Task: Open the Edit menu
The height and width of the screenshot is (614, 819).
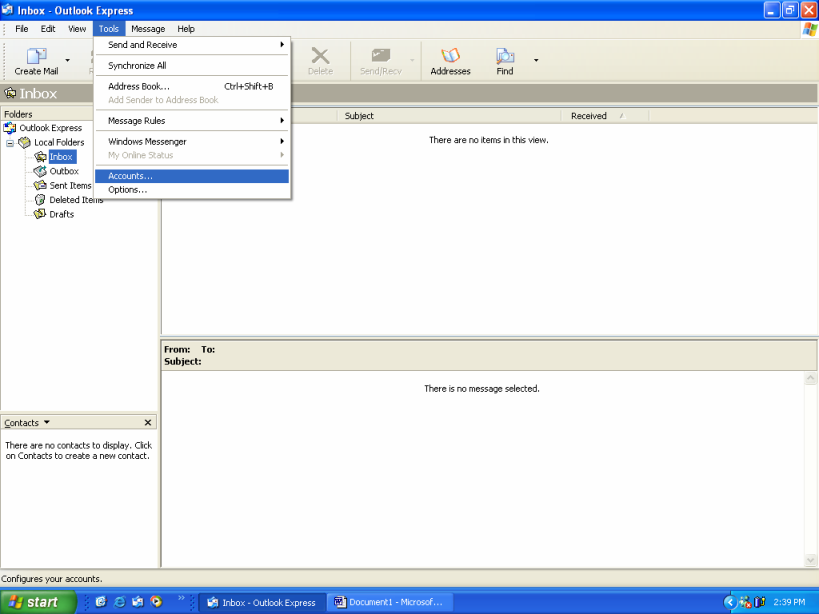Action: coord(48,29)
